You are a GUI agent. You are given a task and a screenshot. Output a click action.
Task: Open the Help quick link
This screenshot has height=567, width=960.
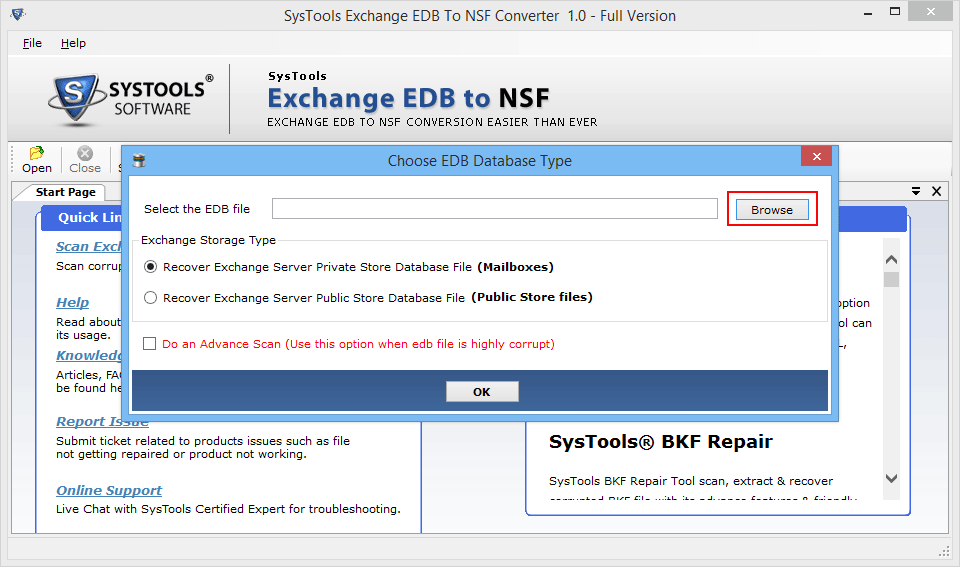tap(72, 302)
